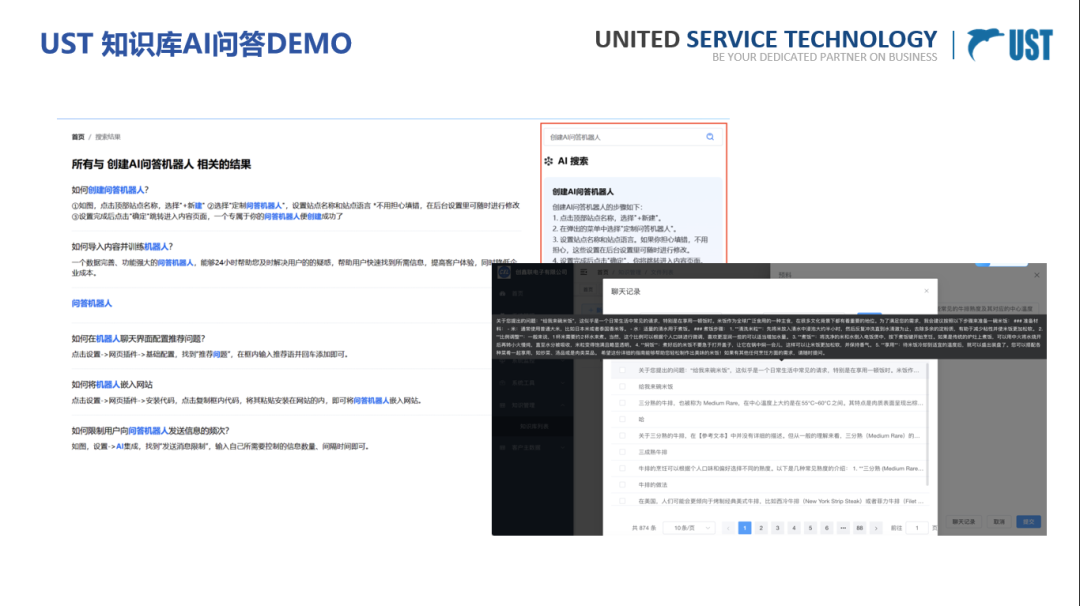1080x606 pixels.
Task: Click the company logo in dark sidebar
Action: tap(504, 272)
